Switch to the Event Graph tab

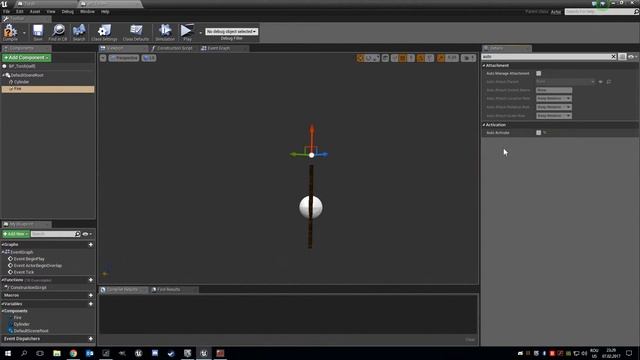[x=224, y=48]
